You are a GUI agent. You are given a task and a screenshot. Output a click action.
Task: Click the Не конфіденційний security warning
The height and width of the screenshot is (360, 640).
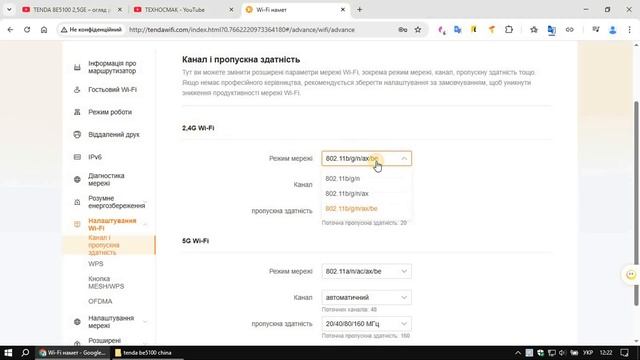pyautogui.click(x=91, y=29)
